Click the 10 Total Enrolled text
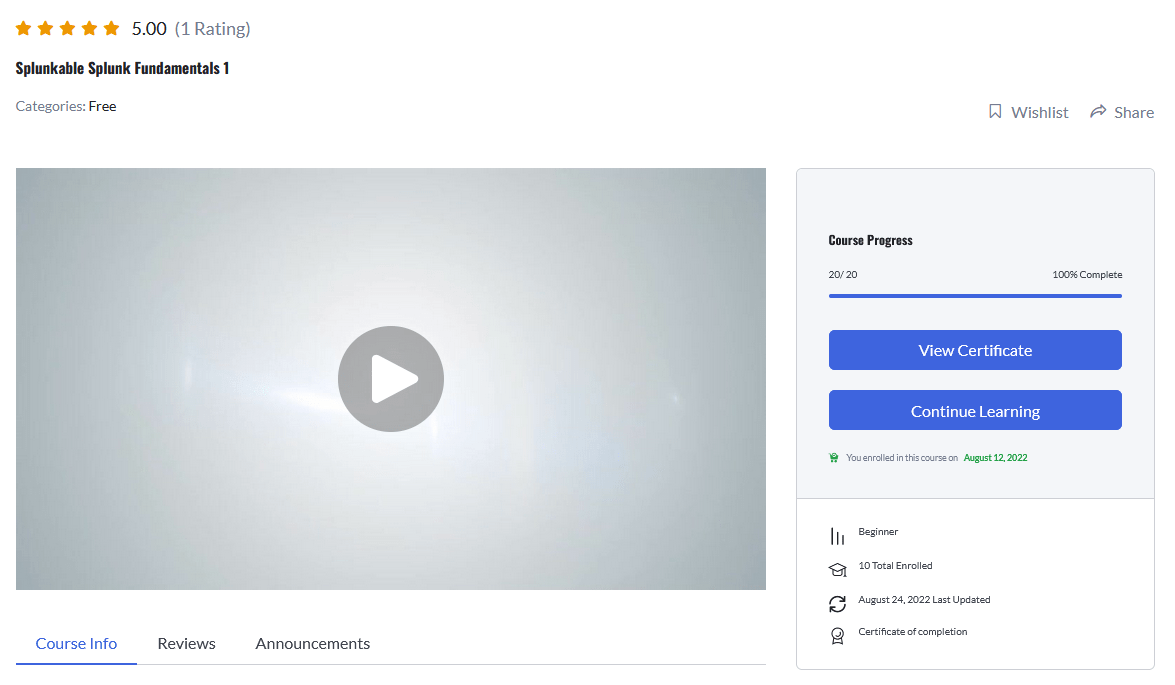This screenshot has width=1175, height=685. (x=895, y=566)
